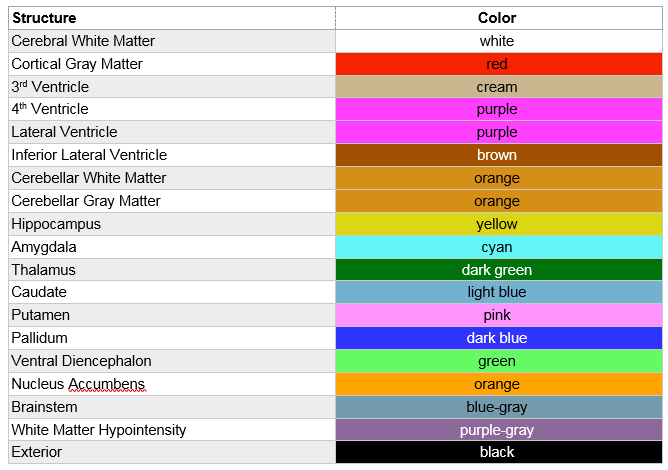Select the orange Nucleus Accumbens color cell
The width and height of the screenshot is (668, 470).
(498, 384)
